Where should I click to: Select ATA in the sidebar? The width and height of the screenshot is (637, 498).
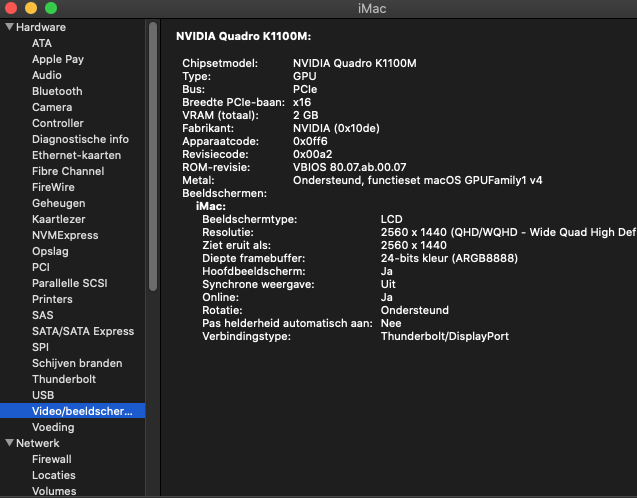42,43
